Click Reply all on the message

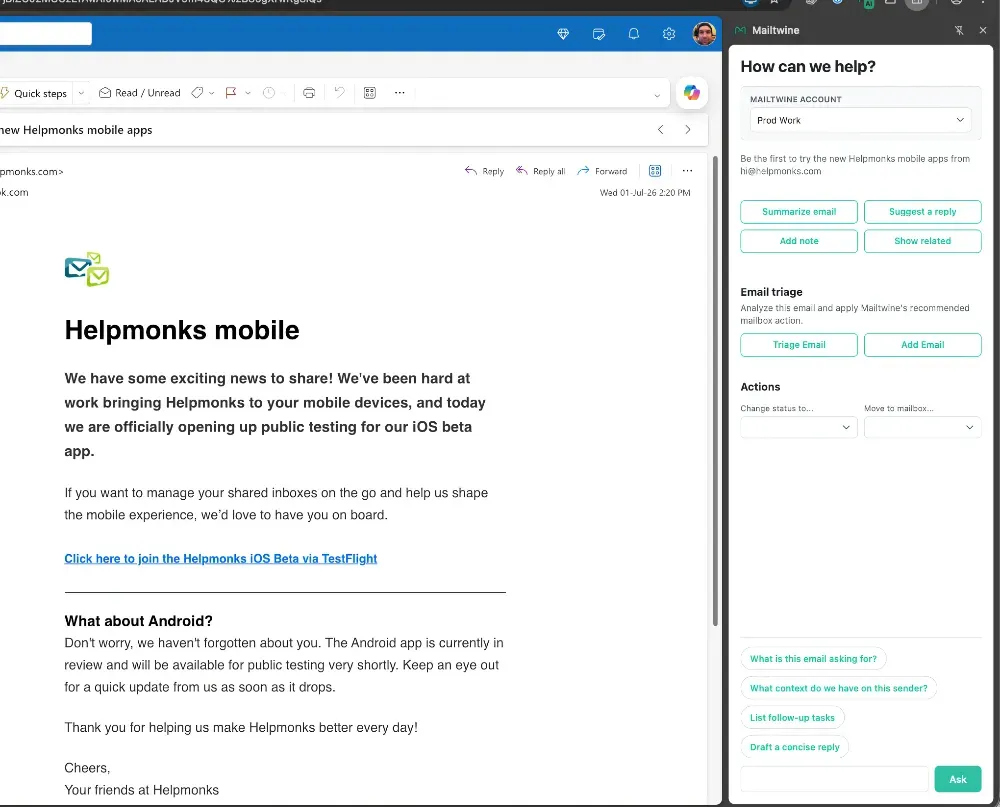(540, 171)
